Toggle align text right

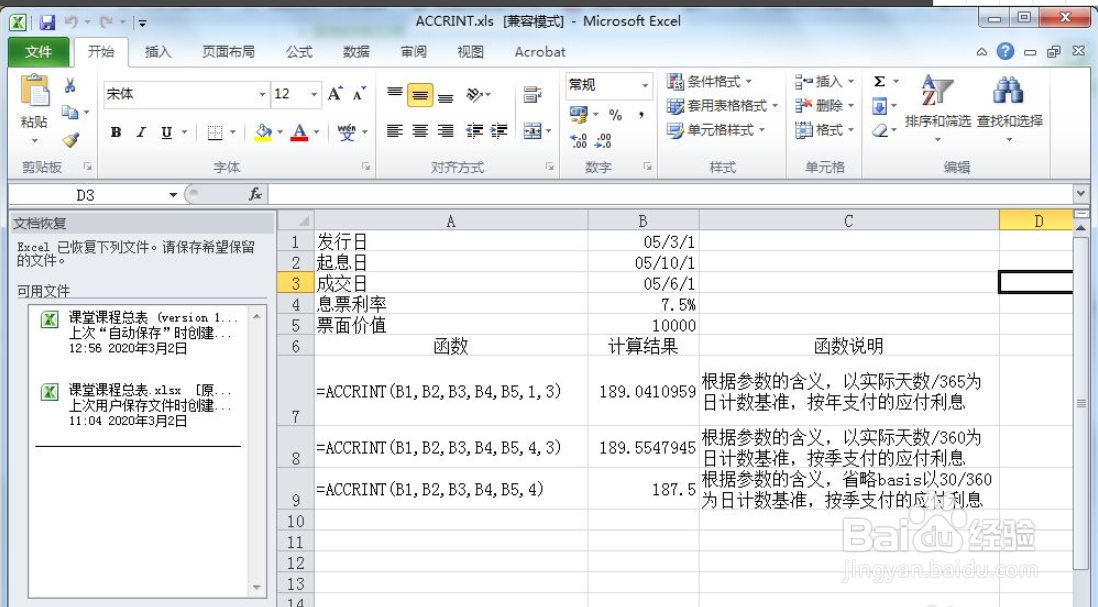point(445,131)
